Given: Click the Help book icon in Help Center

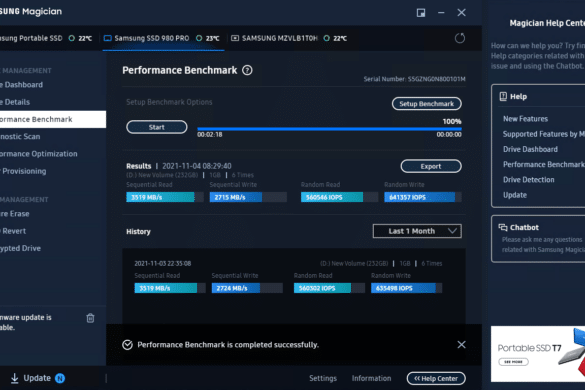Looking at the screenshot, I should tap(503, 96).
